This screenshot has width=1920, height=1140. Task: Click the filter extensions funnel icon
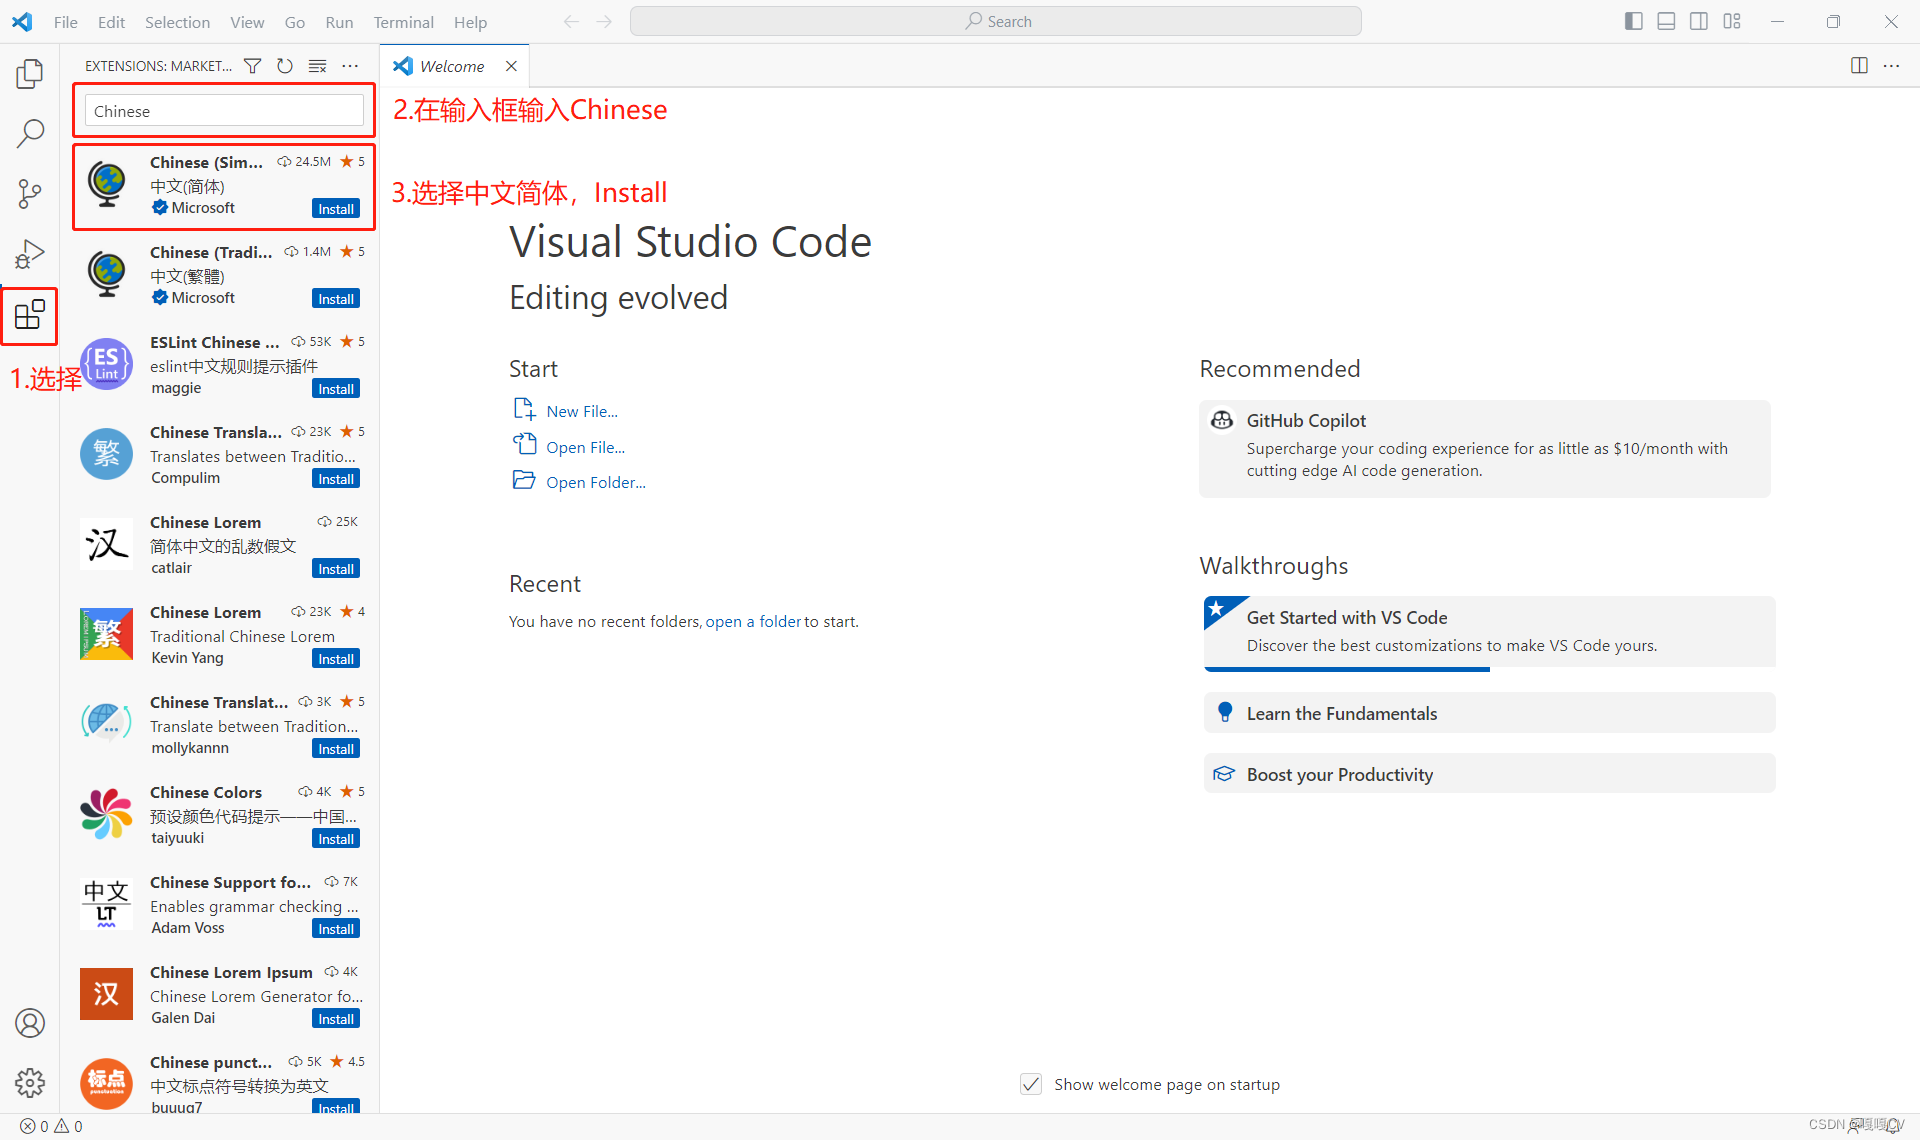click(253, 66)
